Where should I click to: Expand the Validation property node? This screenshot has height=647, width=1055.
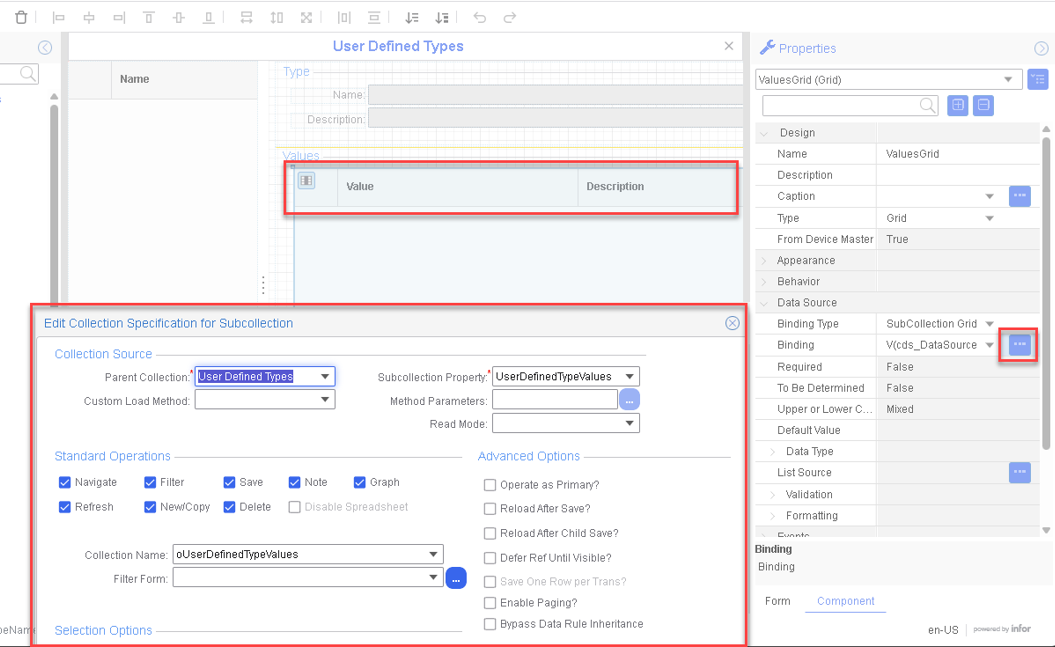[772, 494]
